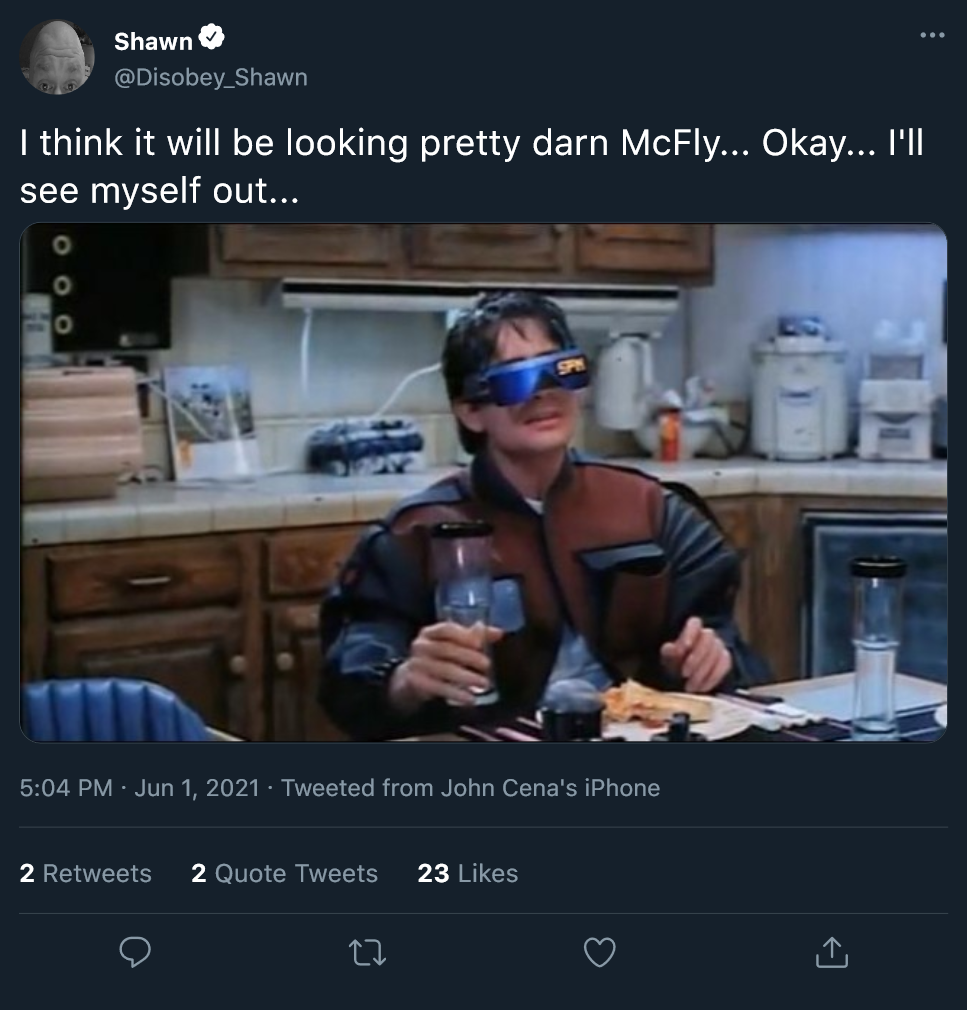The width and height of the screenshot is (967, 1010).
Task: Open Shawn's profile avatar picture
Action: pyautogui.click(x=57, y=58)
